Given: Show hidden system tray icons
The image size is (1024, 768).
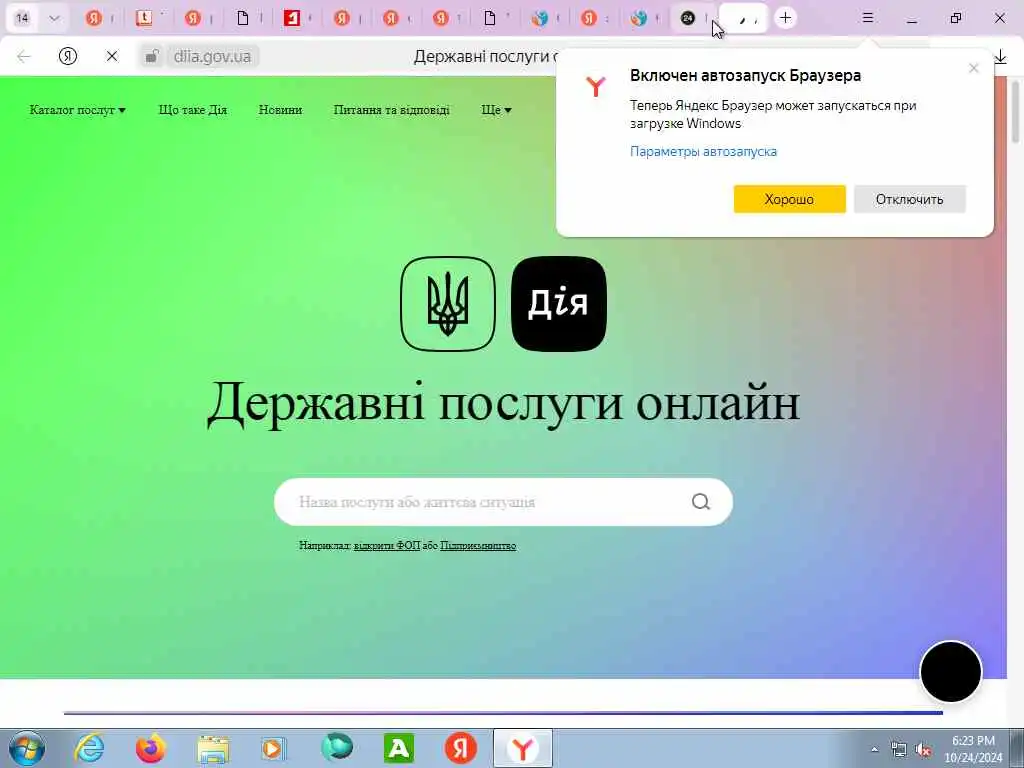Looking at the screenshot, I should 874,749.
